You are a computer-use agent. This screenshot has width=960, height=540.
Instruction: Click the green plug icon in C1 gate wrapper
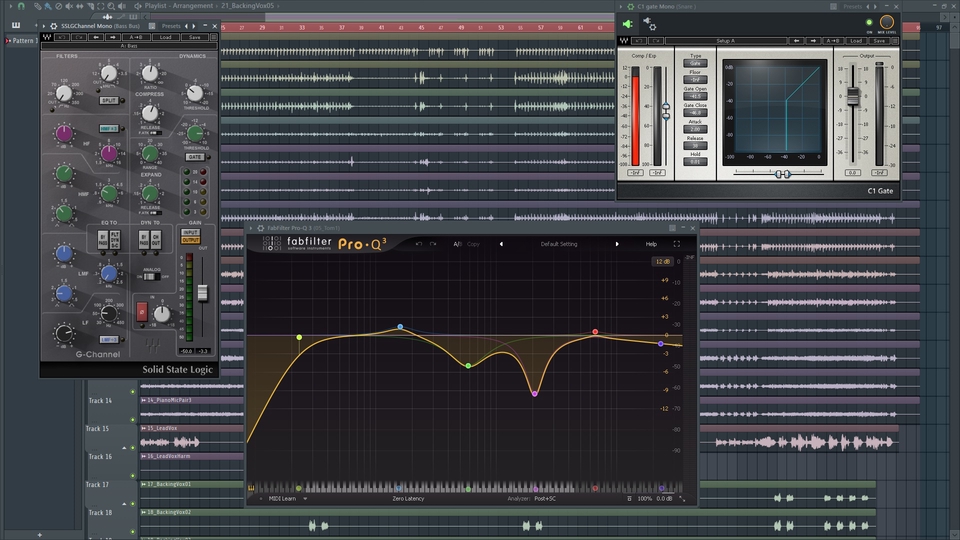pyautogui.click(x=628, y=24)
